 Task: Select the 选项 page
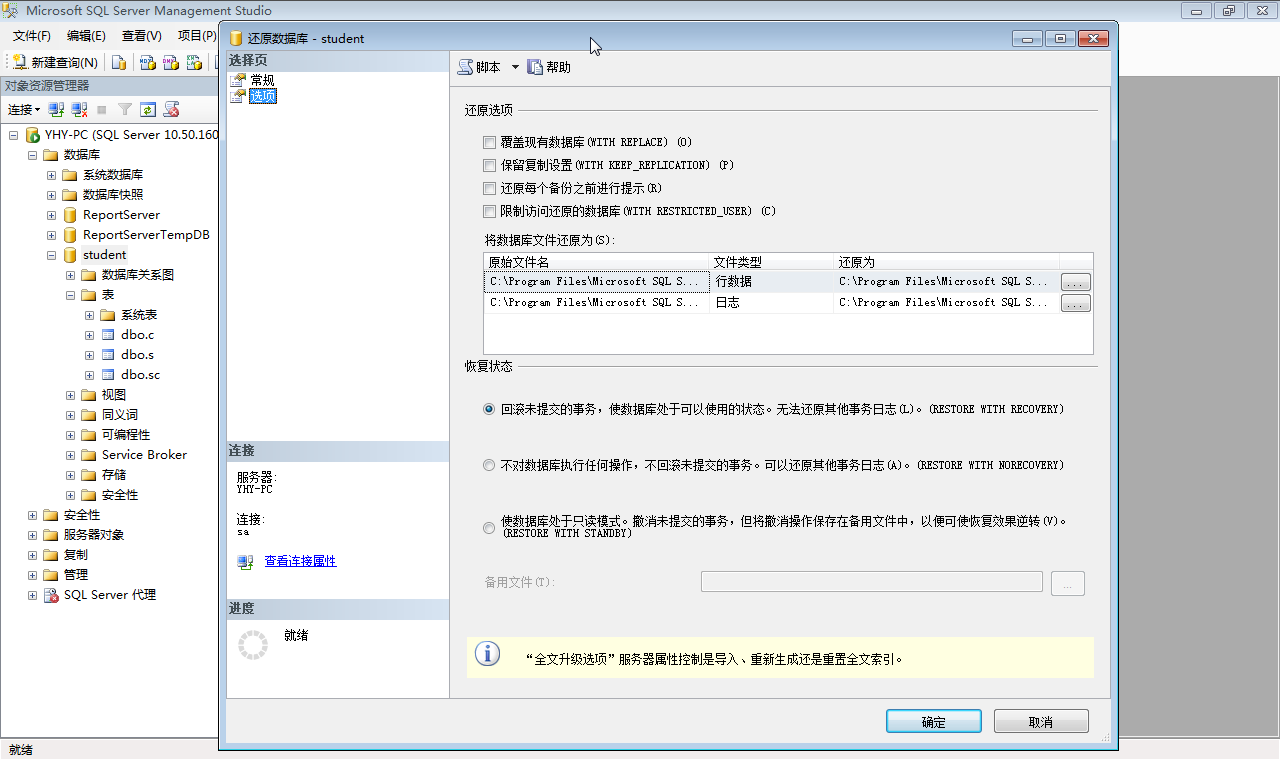click(262, 96)
